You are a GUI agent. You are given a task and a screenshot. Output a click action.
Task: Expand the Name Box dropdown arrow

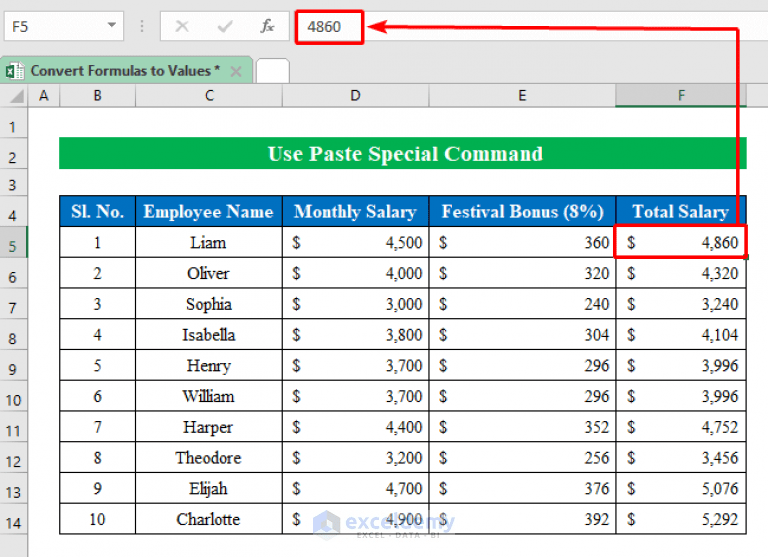(x=112, y=25)
